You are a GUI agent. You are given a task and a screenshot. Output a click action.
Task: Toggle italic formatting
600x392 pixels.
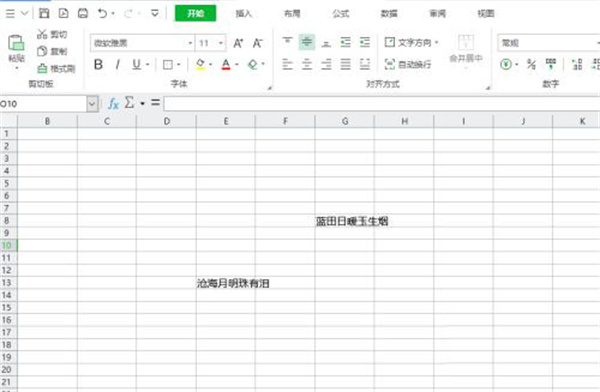[117, 64]
